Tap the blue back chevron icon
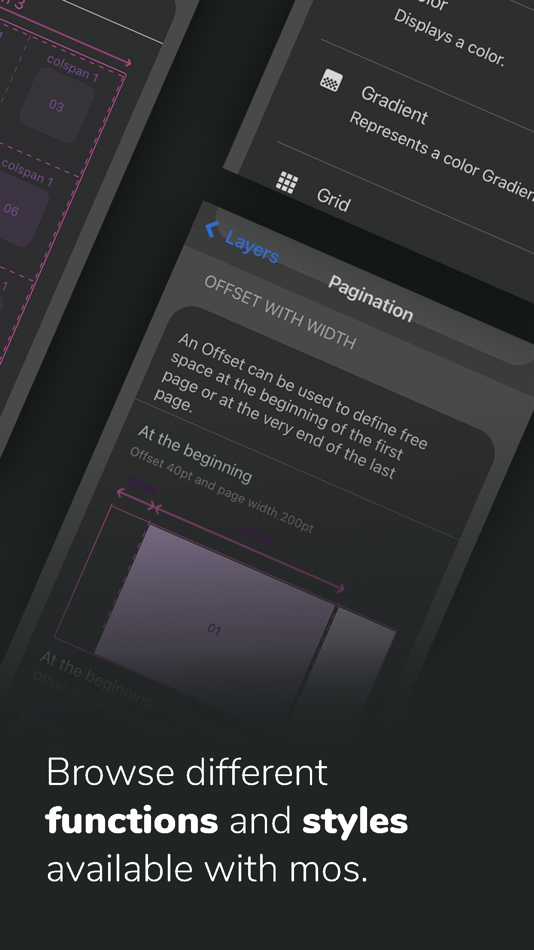The height and width of the screenshot is (950, 534). coord(212,229)
